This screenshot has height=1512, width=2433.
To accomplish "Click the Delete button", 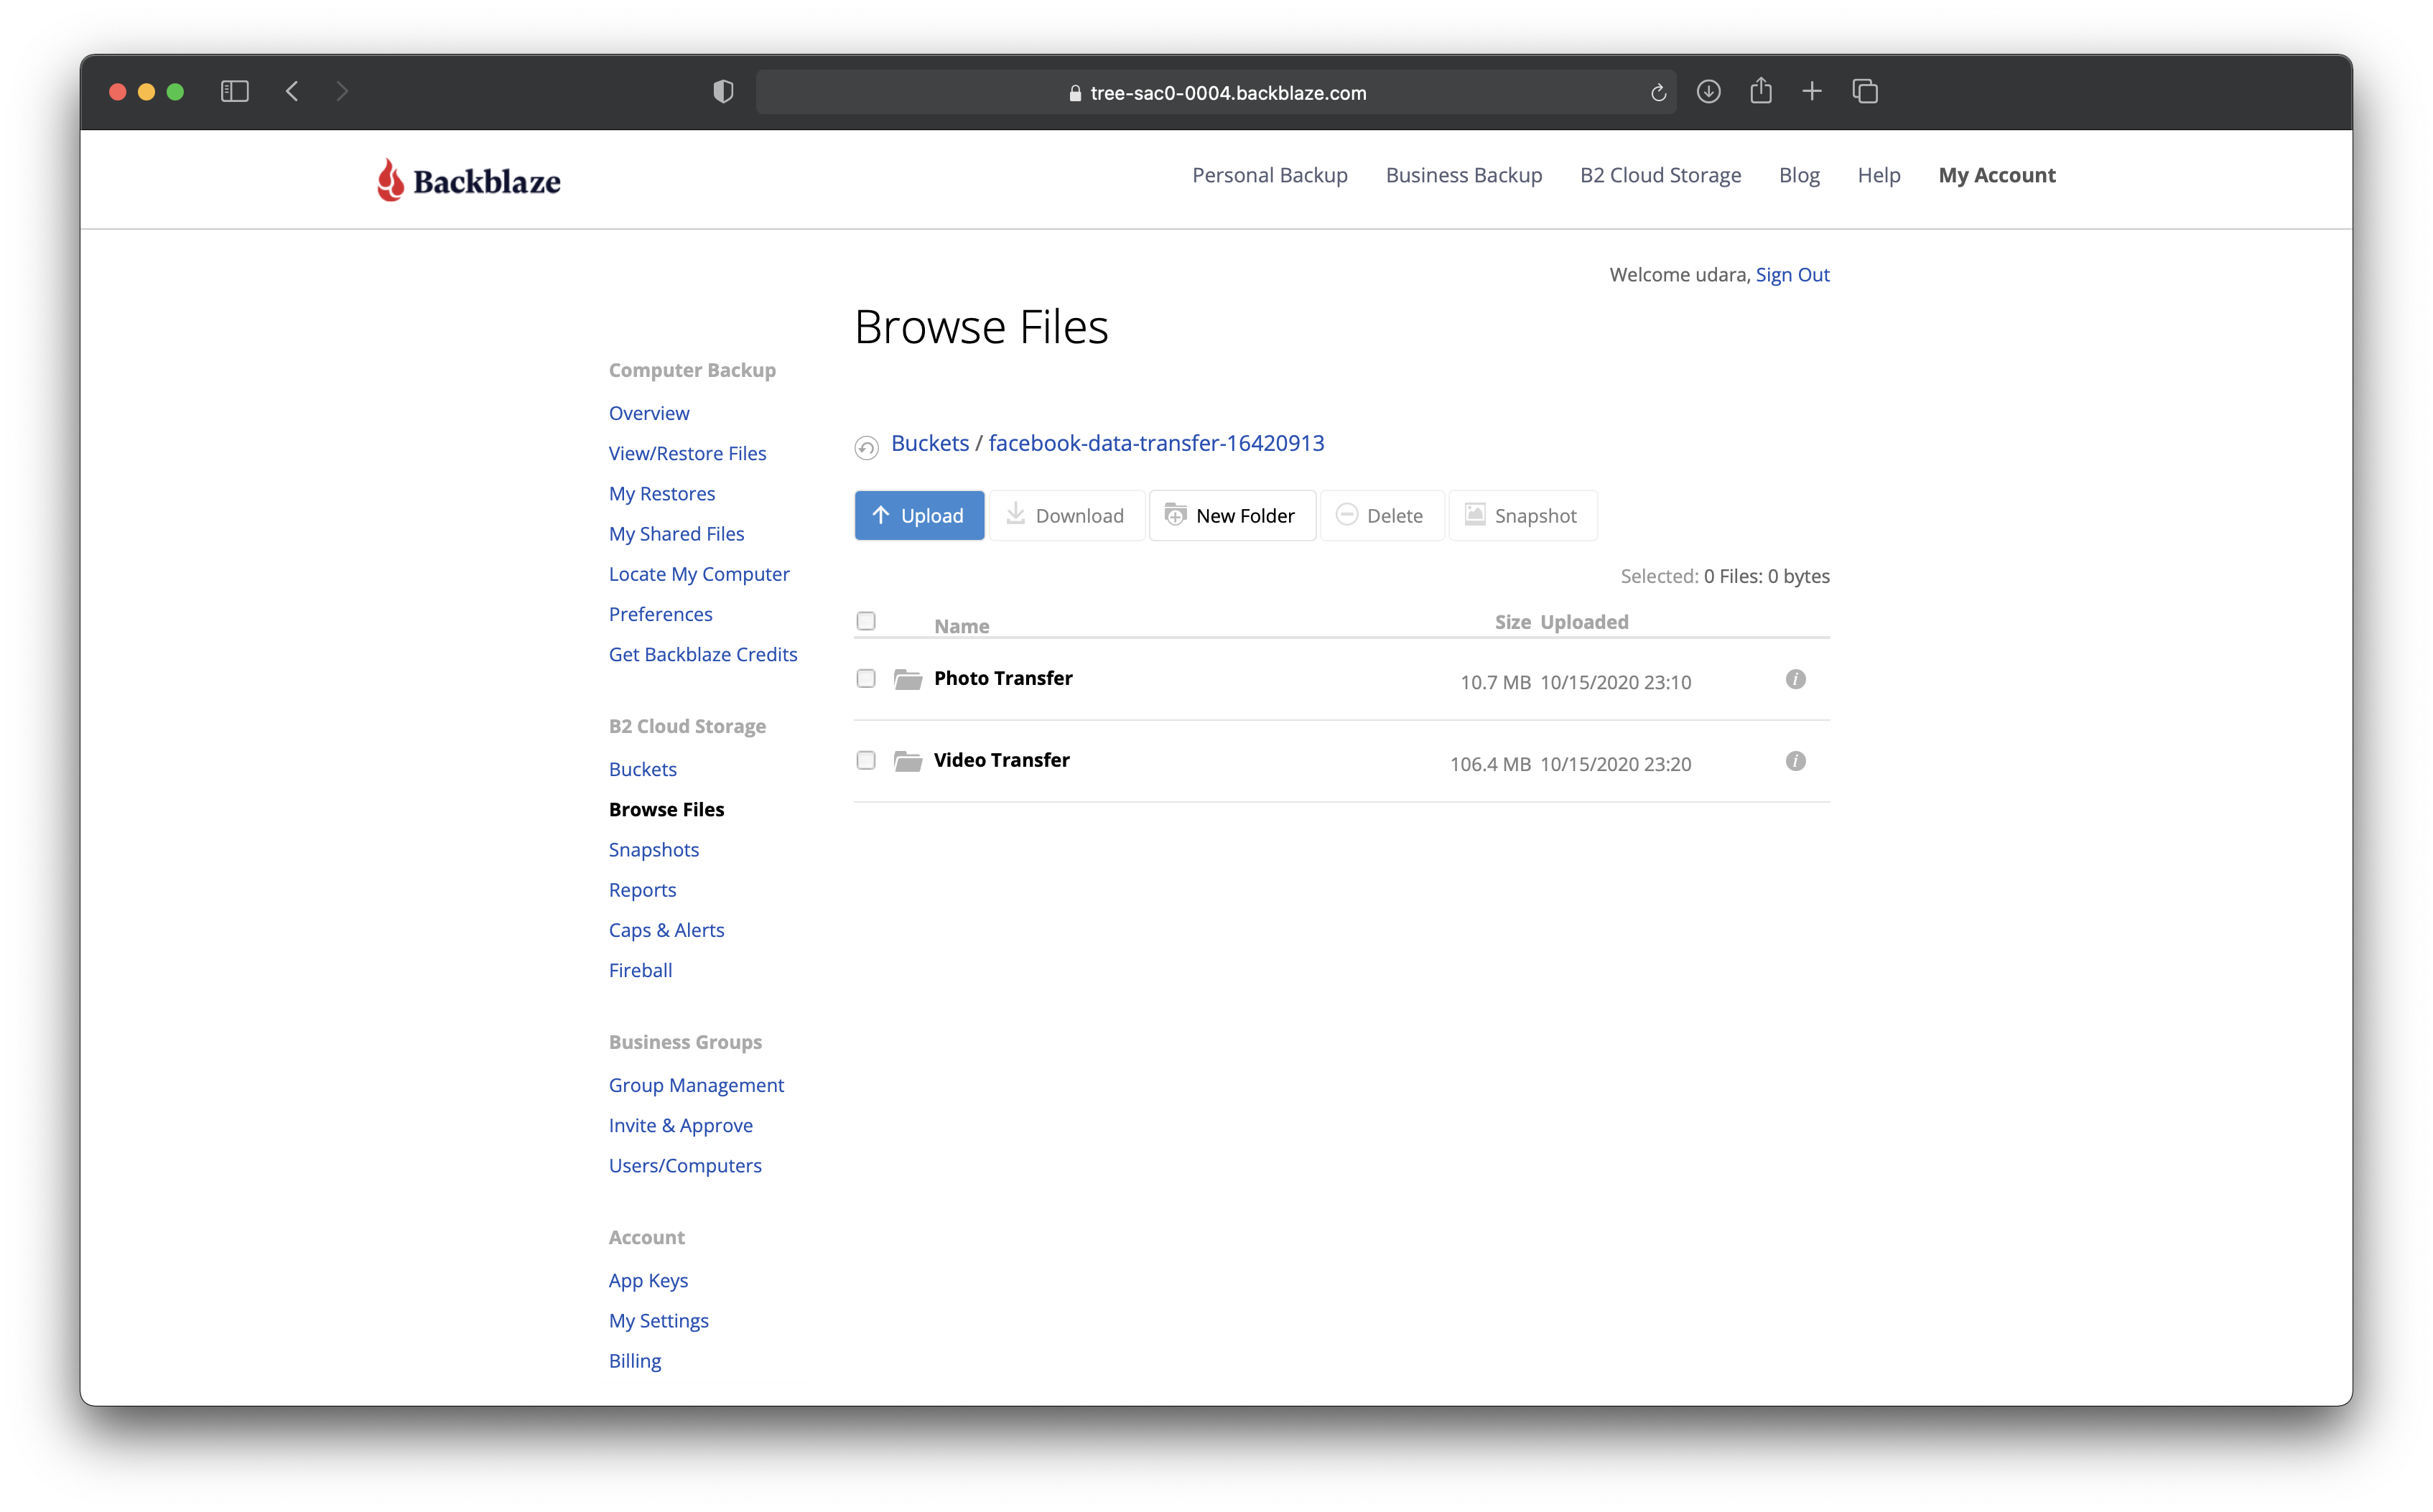I will [x=1381, y=515].
